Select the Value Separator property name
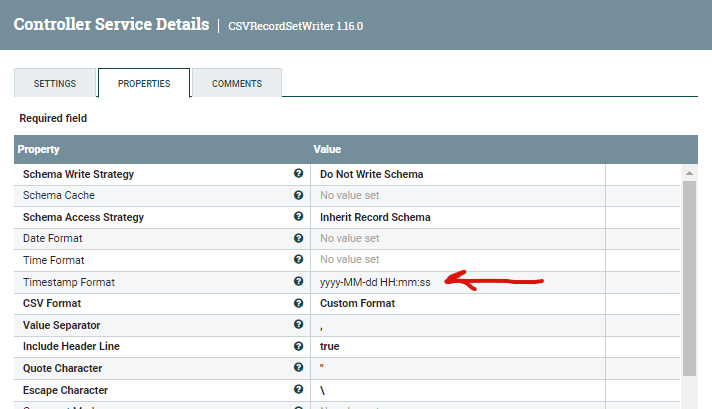Image resolution: width=712 pixels, height=409 pixels. pos(62,325)
